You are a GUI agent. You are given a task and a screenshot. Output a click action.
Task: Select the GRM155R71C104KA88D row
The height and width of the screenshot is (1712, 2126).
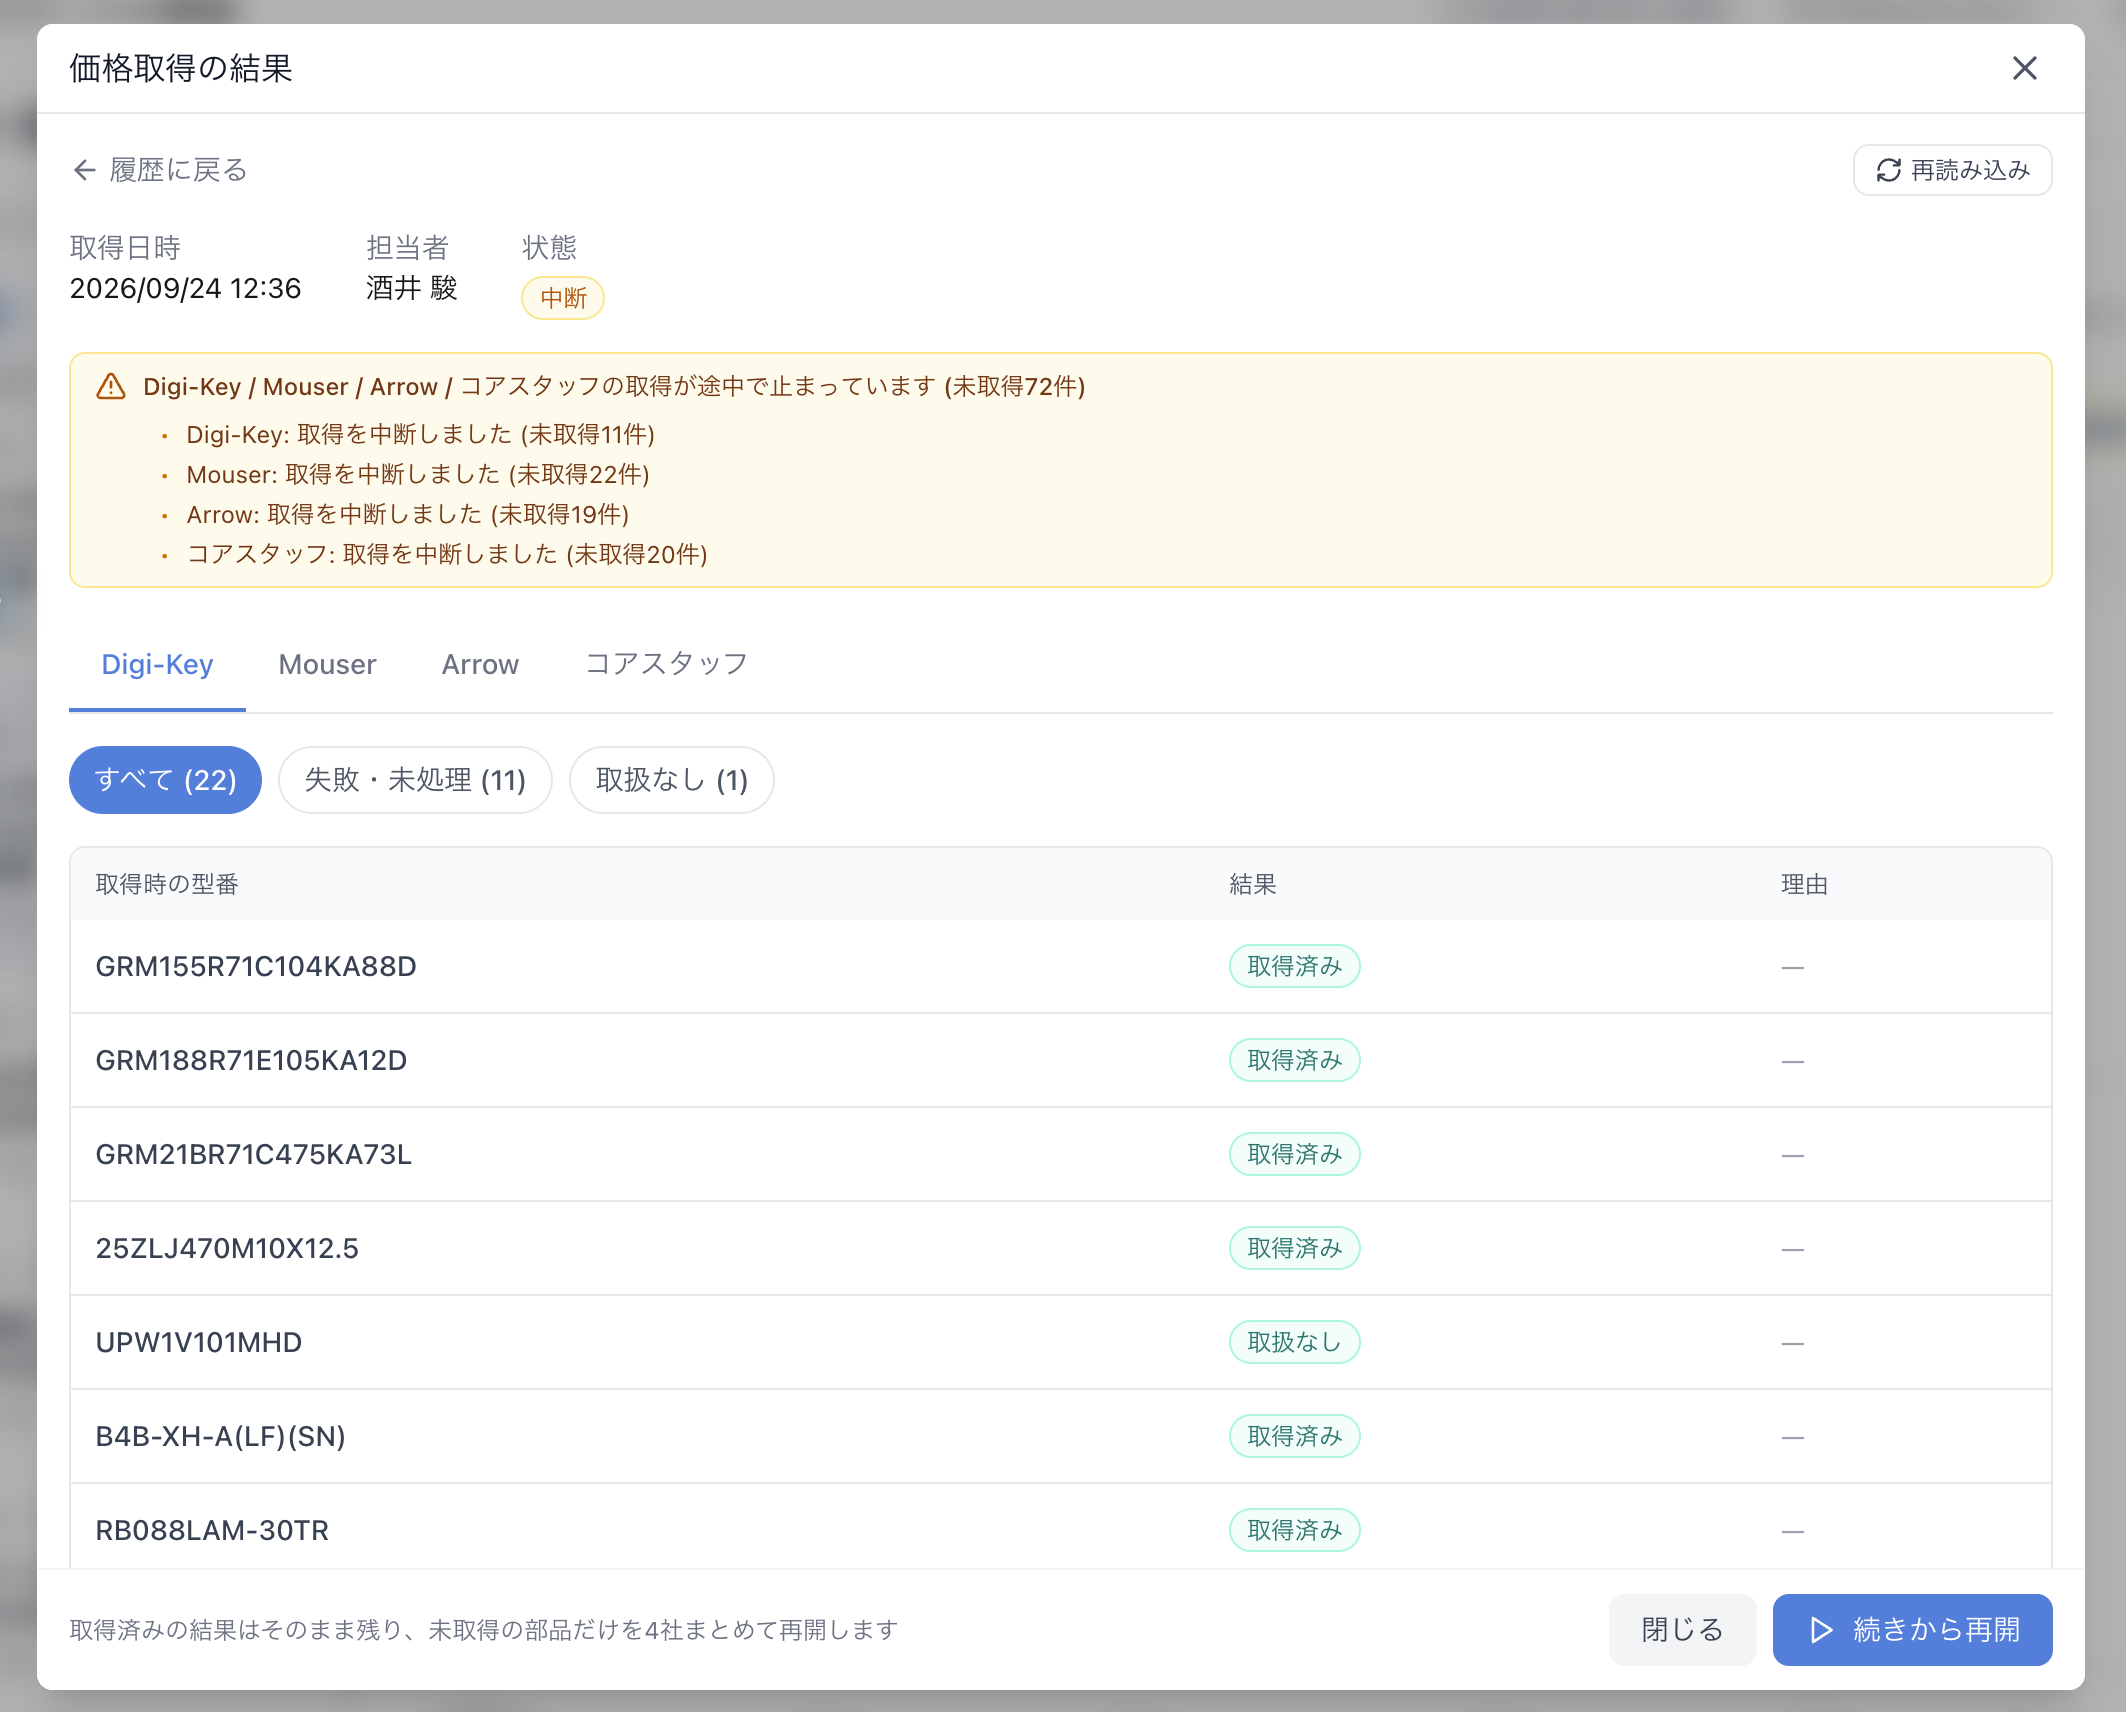click(1061, 967)
